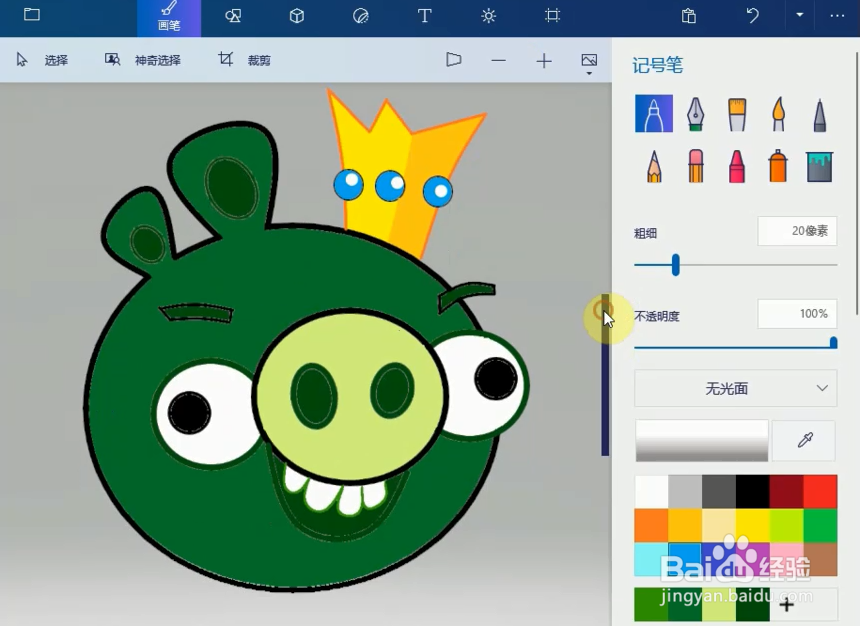
Task: Choose the pale cream color swatch
Action: point(718,526)
